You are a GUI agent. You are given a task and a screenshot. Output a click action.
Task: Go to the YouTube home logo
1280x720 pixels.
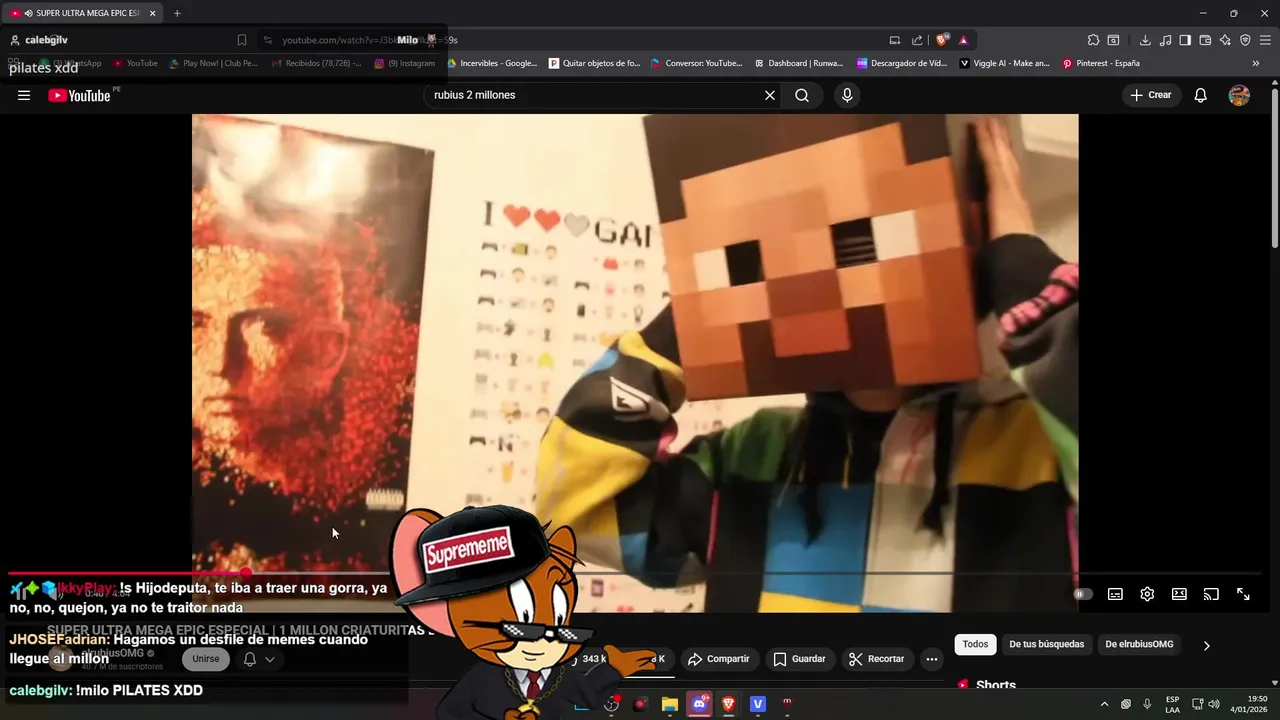[x=79, y=95]
